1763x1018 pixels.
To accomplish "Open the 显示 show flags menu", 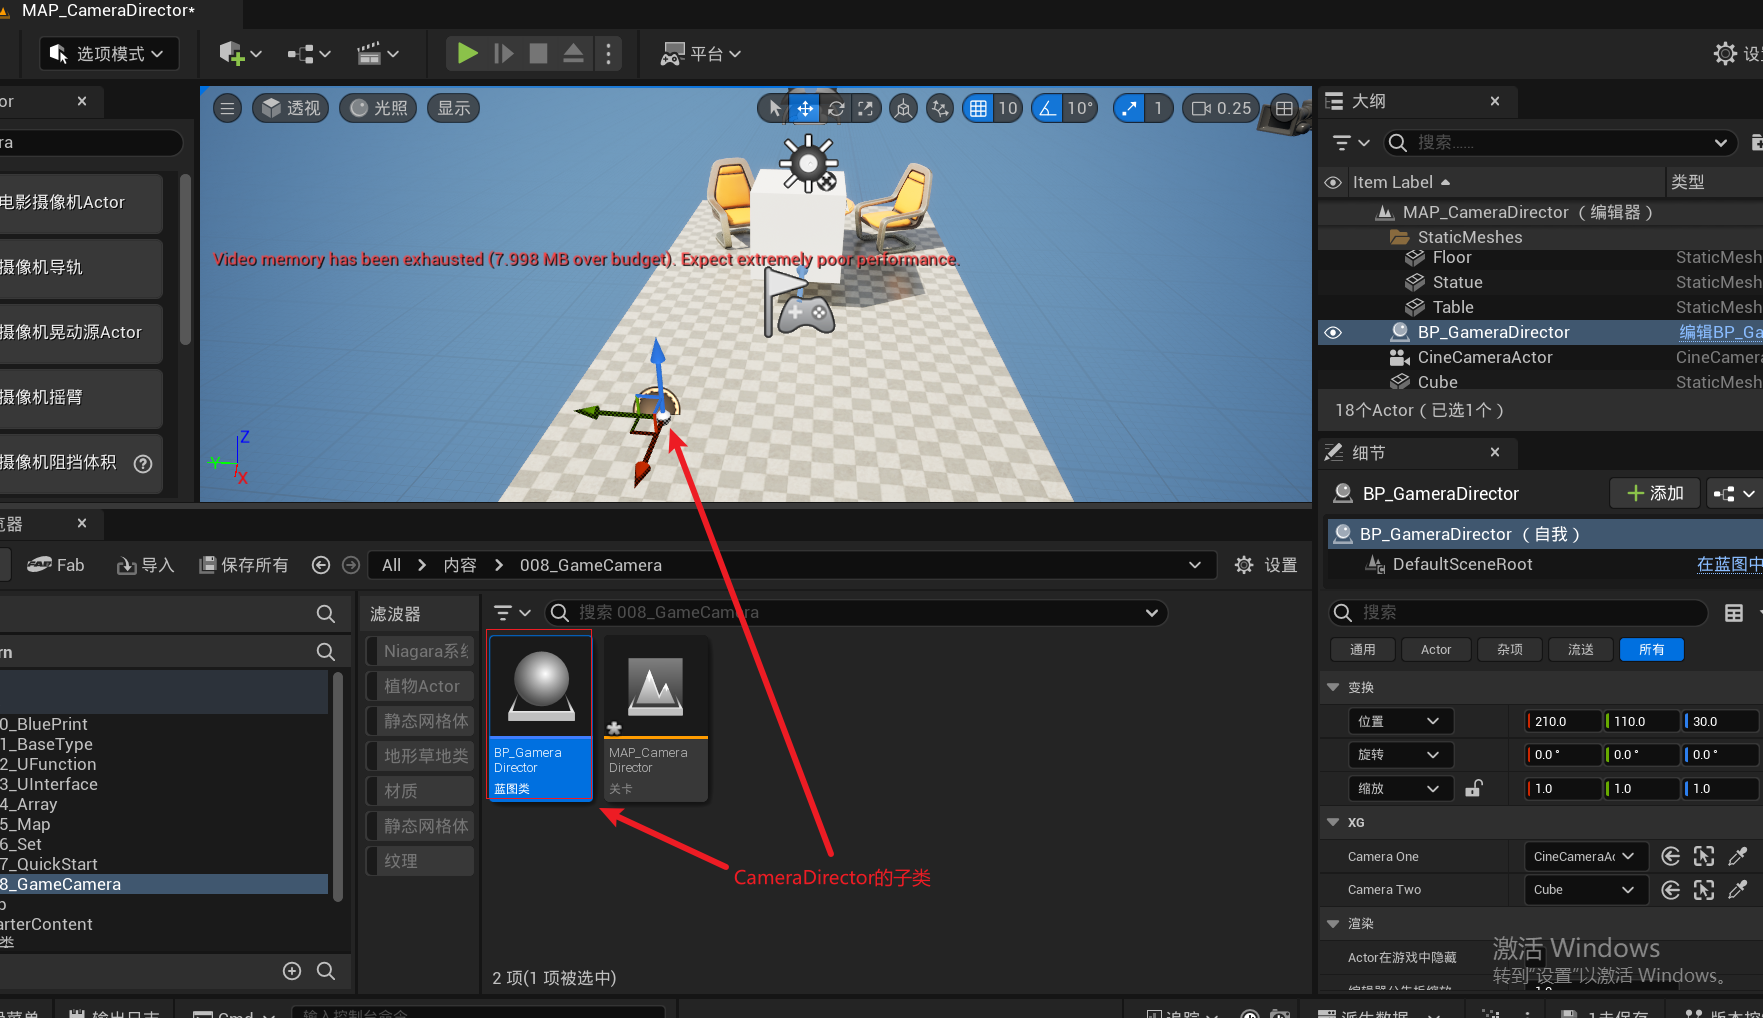I will pyautogui.click(x=453, y=108).
